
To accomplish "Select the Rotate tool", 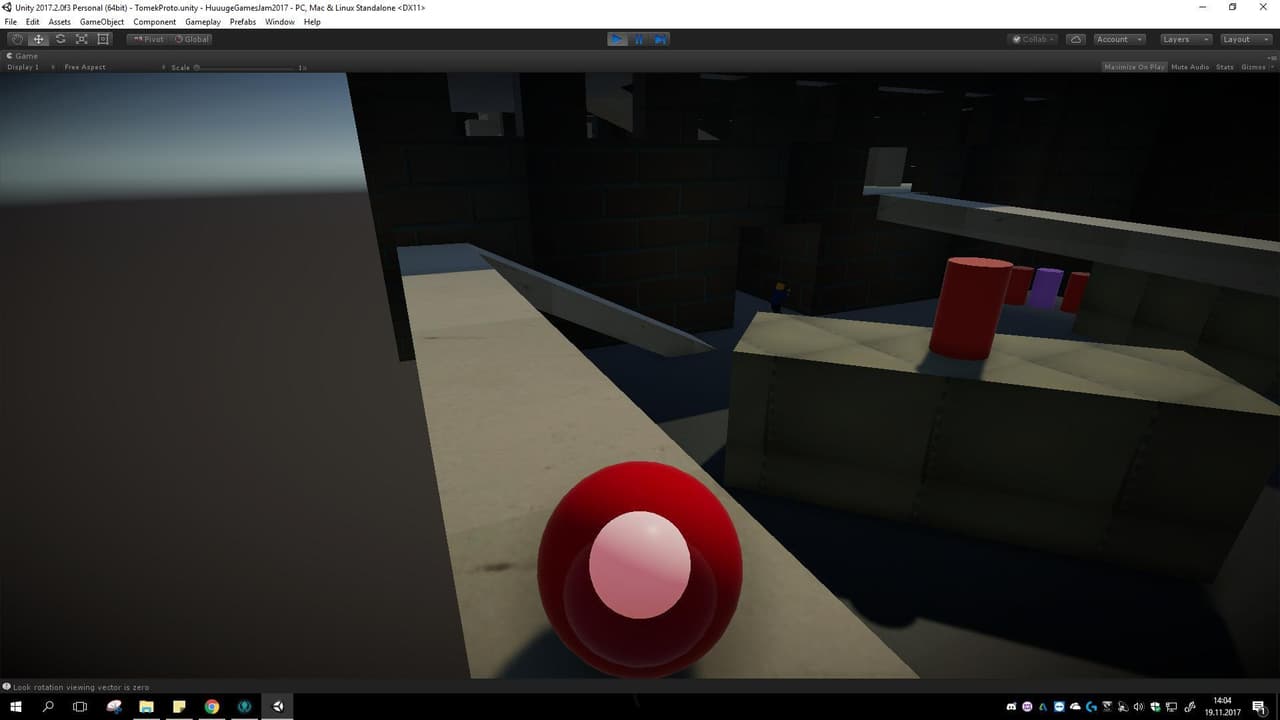I will point(60,39).
